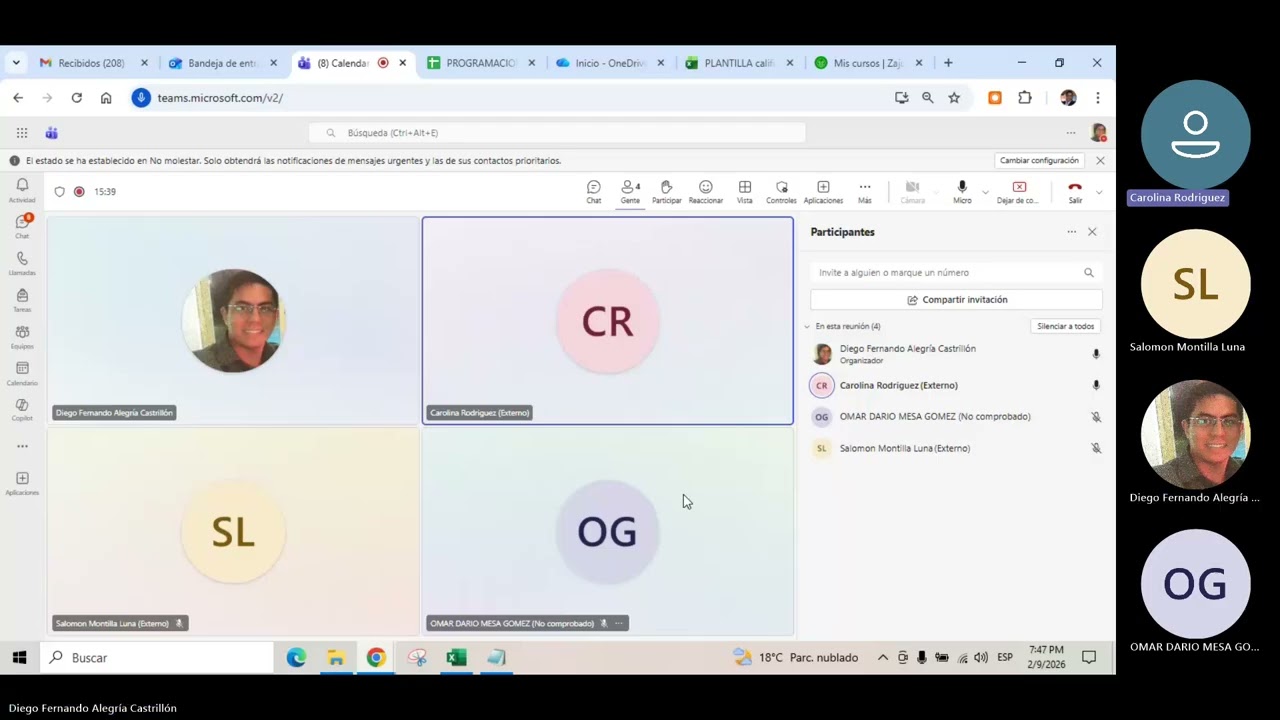Collapse the En esta reunión (4) list
The height and width of the screenshot is (720, 1280).
[x=807, y=327]
